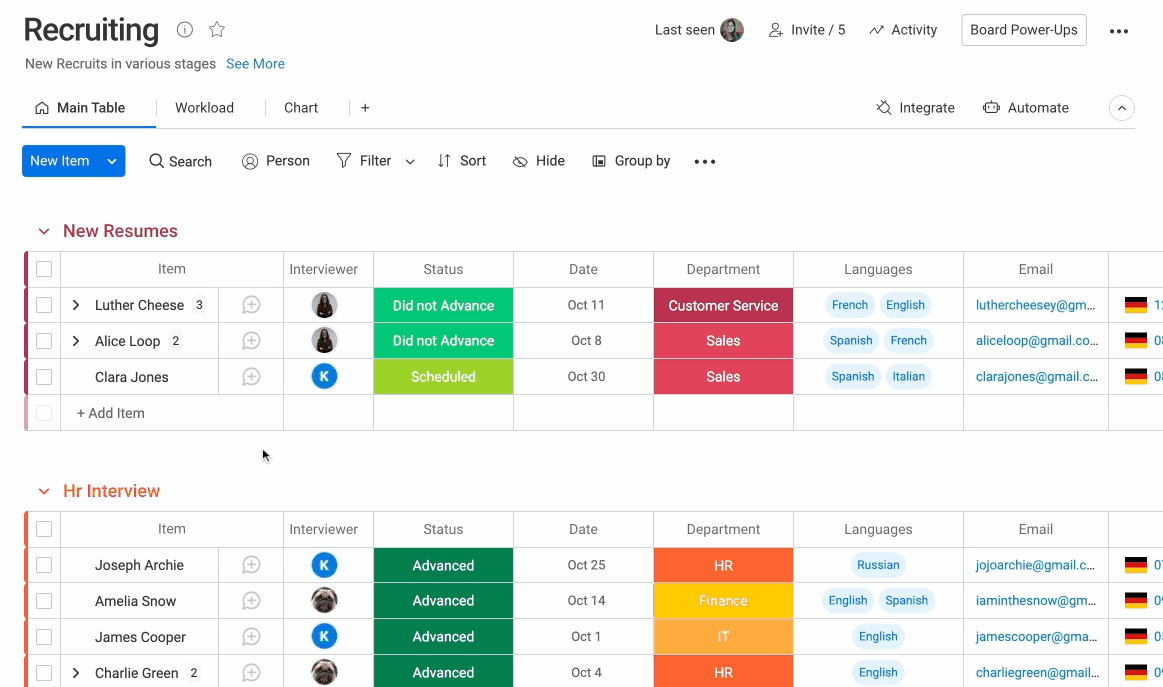Open conversation bubble for Luther Cheese

251,305
